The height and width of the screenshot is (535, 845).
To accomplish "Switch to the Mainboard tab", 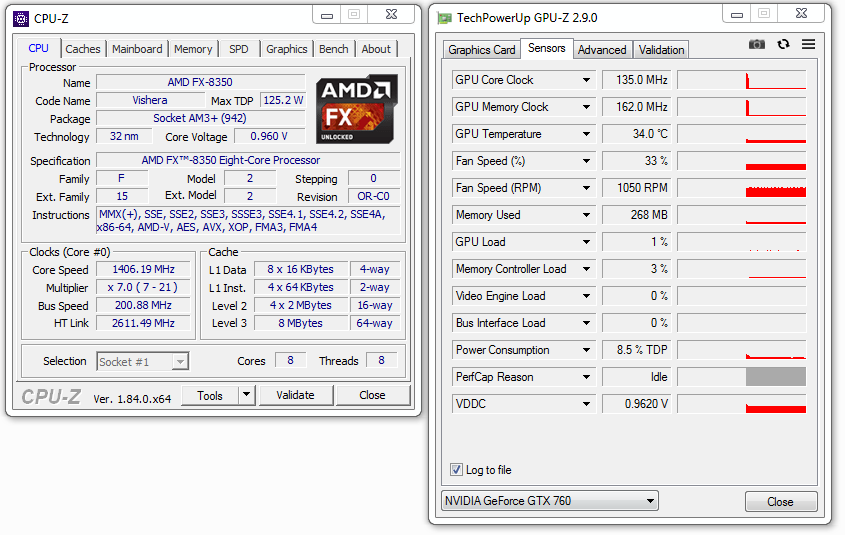I will point(137,49).
